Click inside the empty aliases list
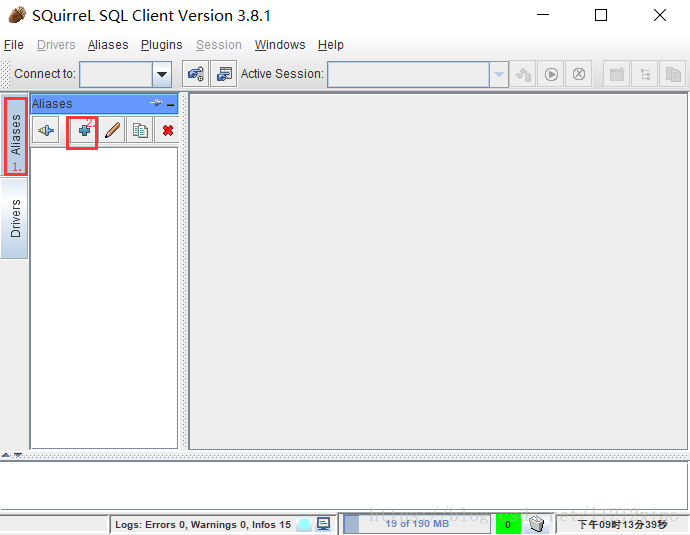This screenshot has height=535, width=690. point(104,298)
